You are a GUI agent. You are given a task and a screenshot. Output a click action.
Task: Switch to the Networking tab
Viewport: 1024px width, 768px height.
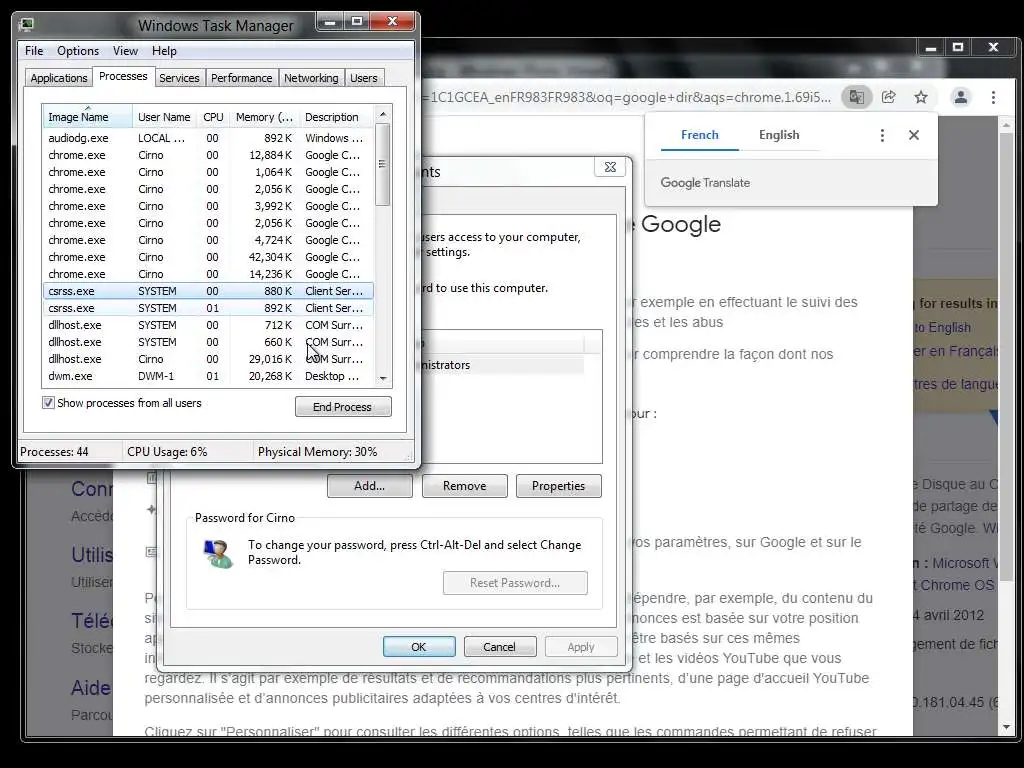(x=311, y=78)
